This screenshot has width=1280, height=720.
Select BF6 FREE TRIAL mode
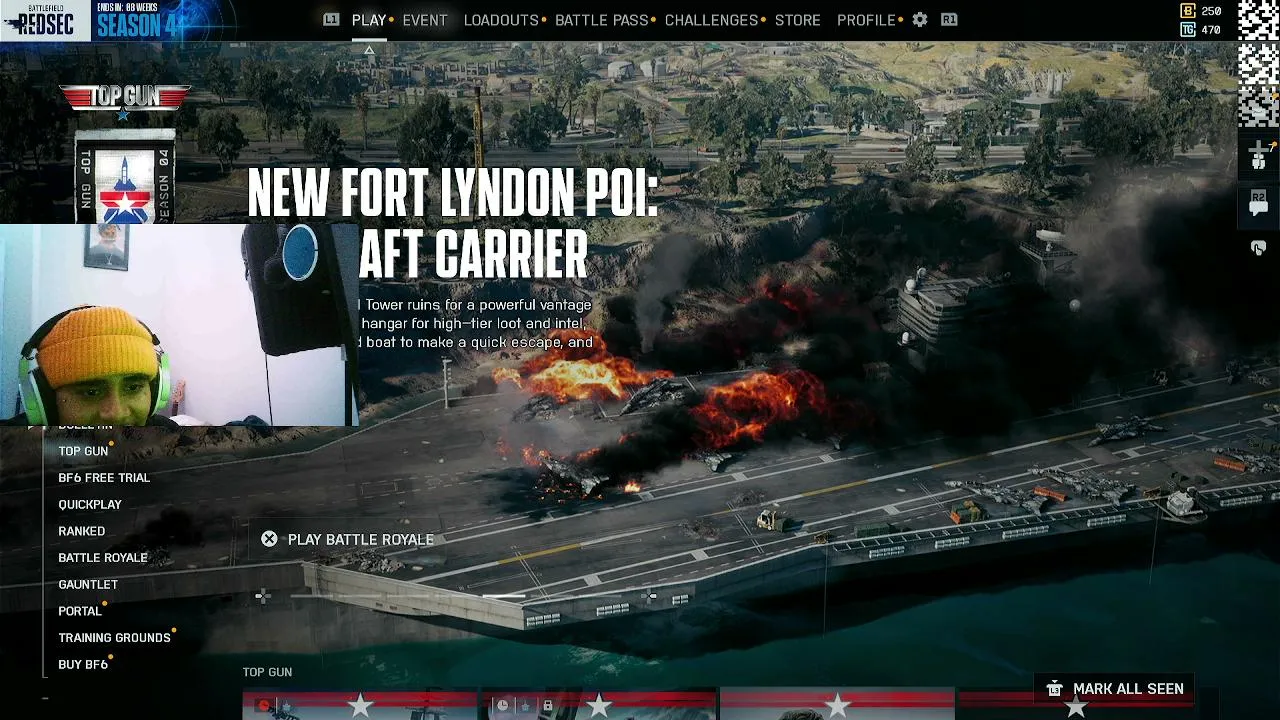click(x=104, y=478)
